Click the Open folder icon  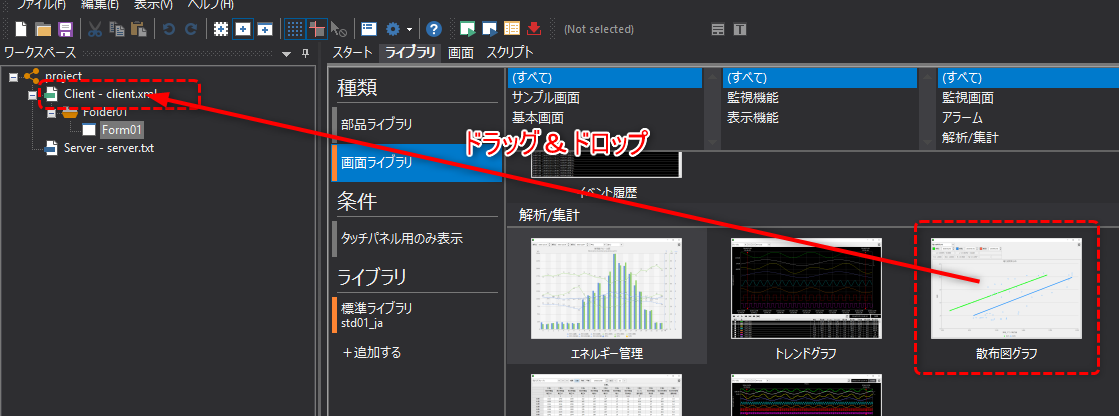point(44,29)
